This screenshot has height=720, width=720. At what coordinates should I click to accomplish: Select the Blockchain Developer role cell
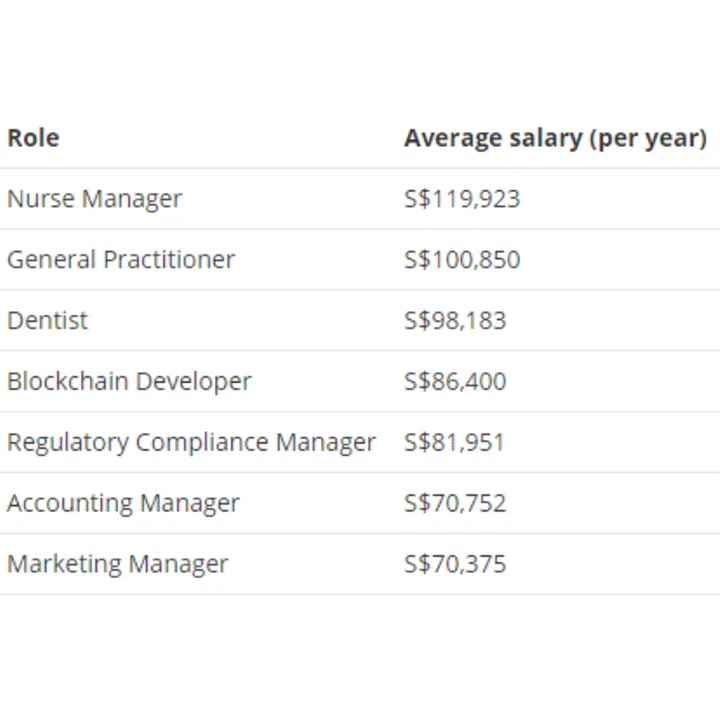pos(129,382)
